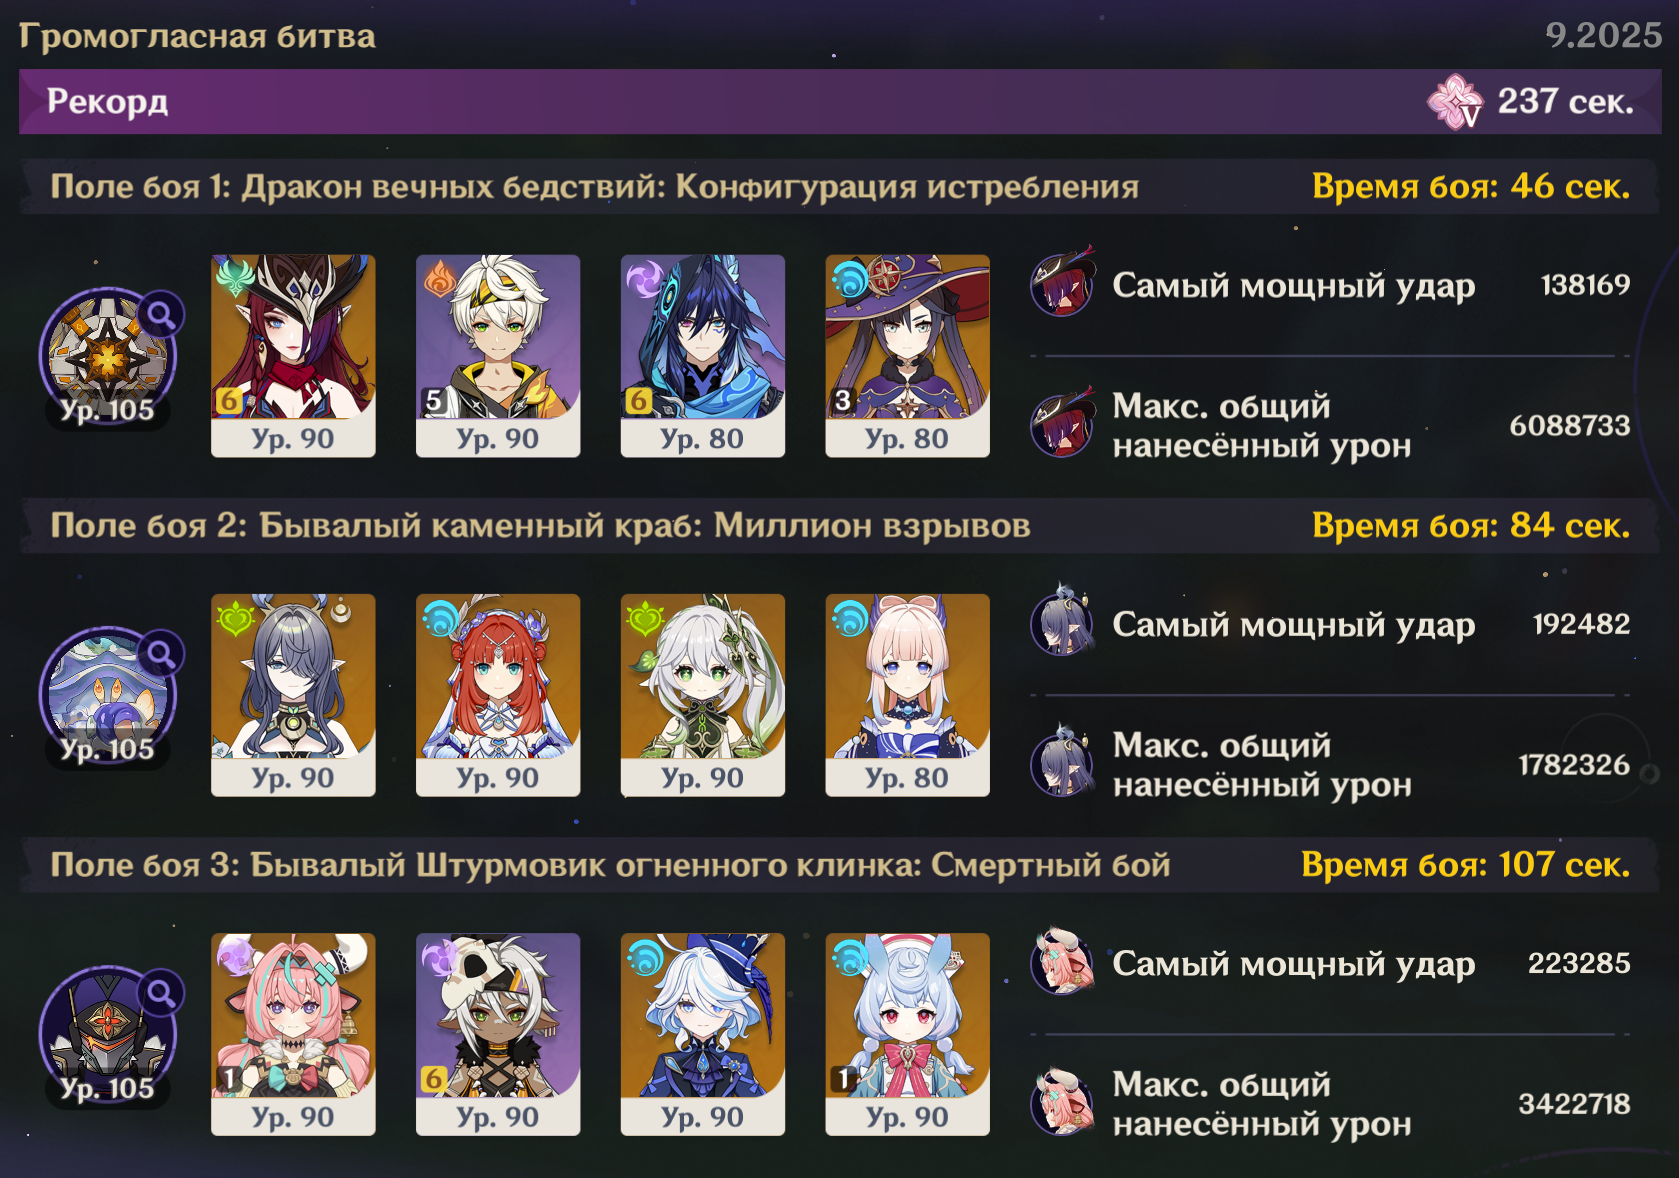Click the blue top-hat hydro character portrait

[x=703, y=1034]
